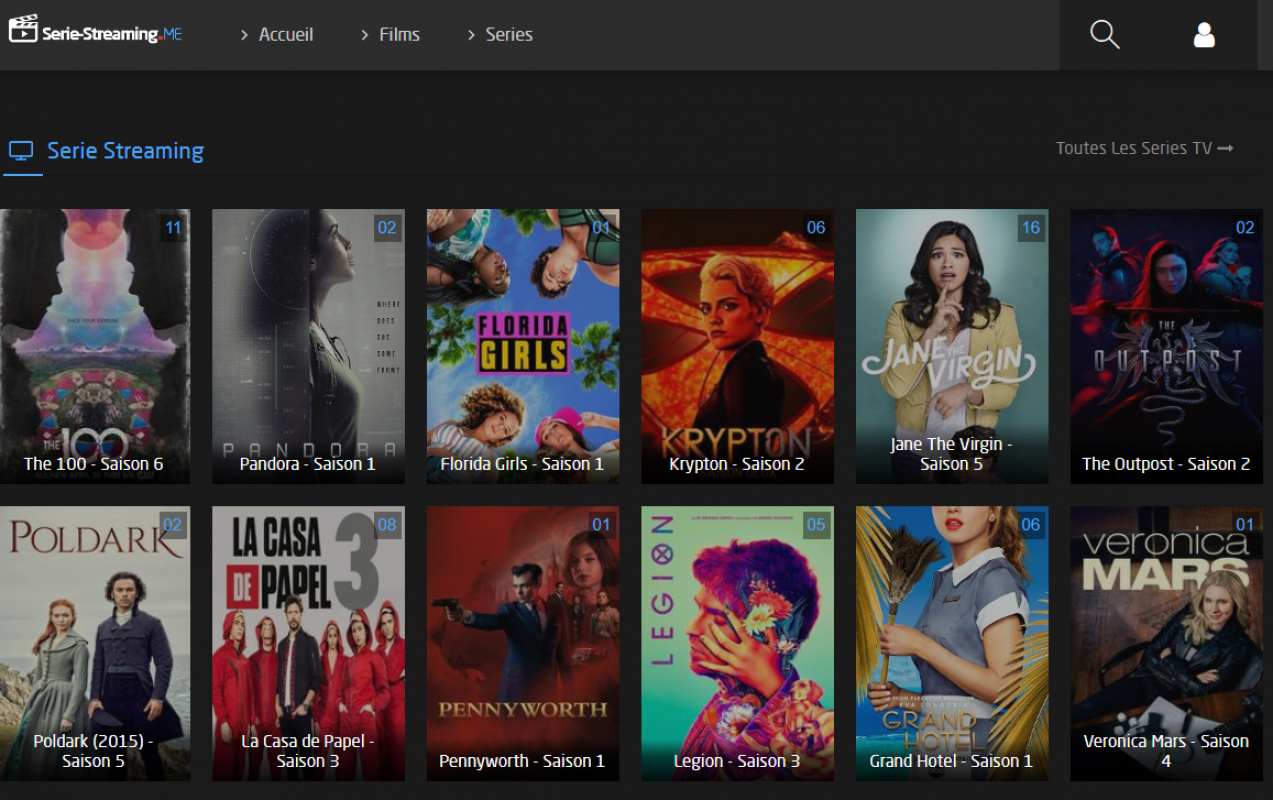Screen dimensions: 1273x800
Task: Click episode badge 01 on Pennyworth
Action: (601, 525)
